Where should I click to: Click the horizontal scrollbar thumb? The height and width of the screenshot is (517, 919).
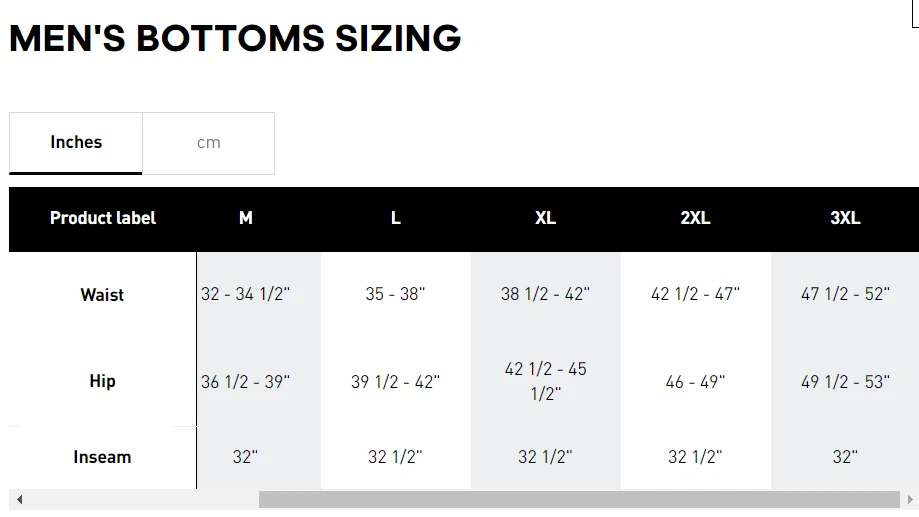point(579,499)
